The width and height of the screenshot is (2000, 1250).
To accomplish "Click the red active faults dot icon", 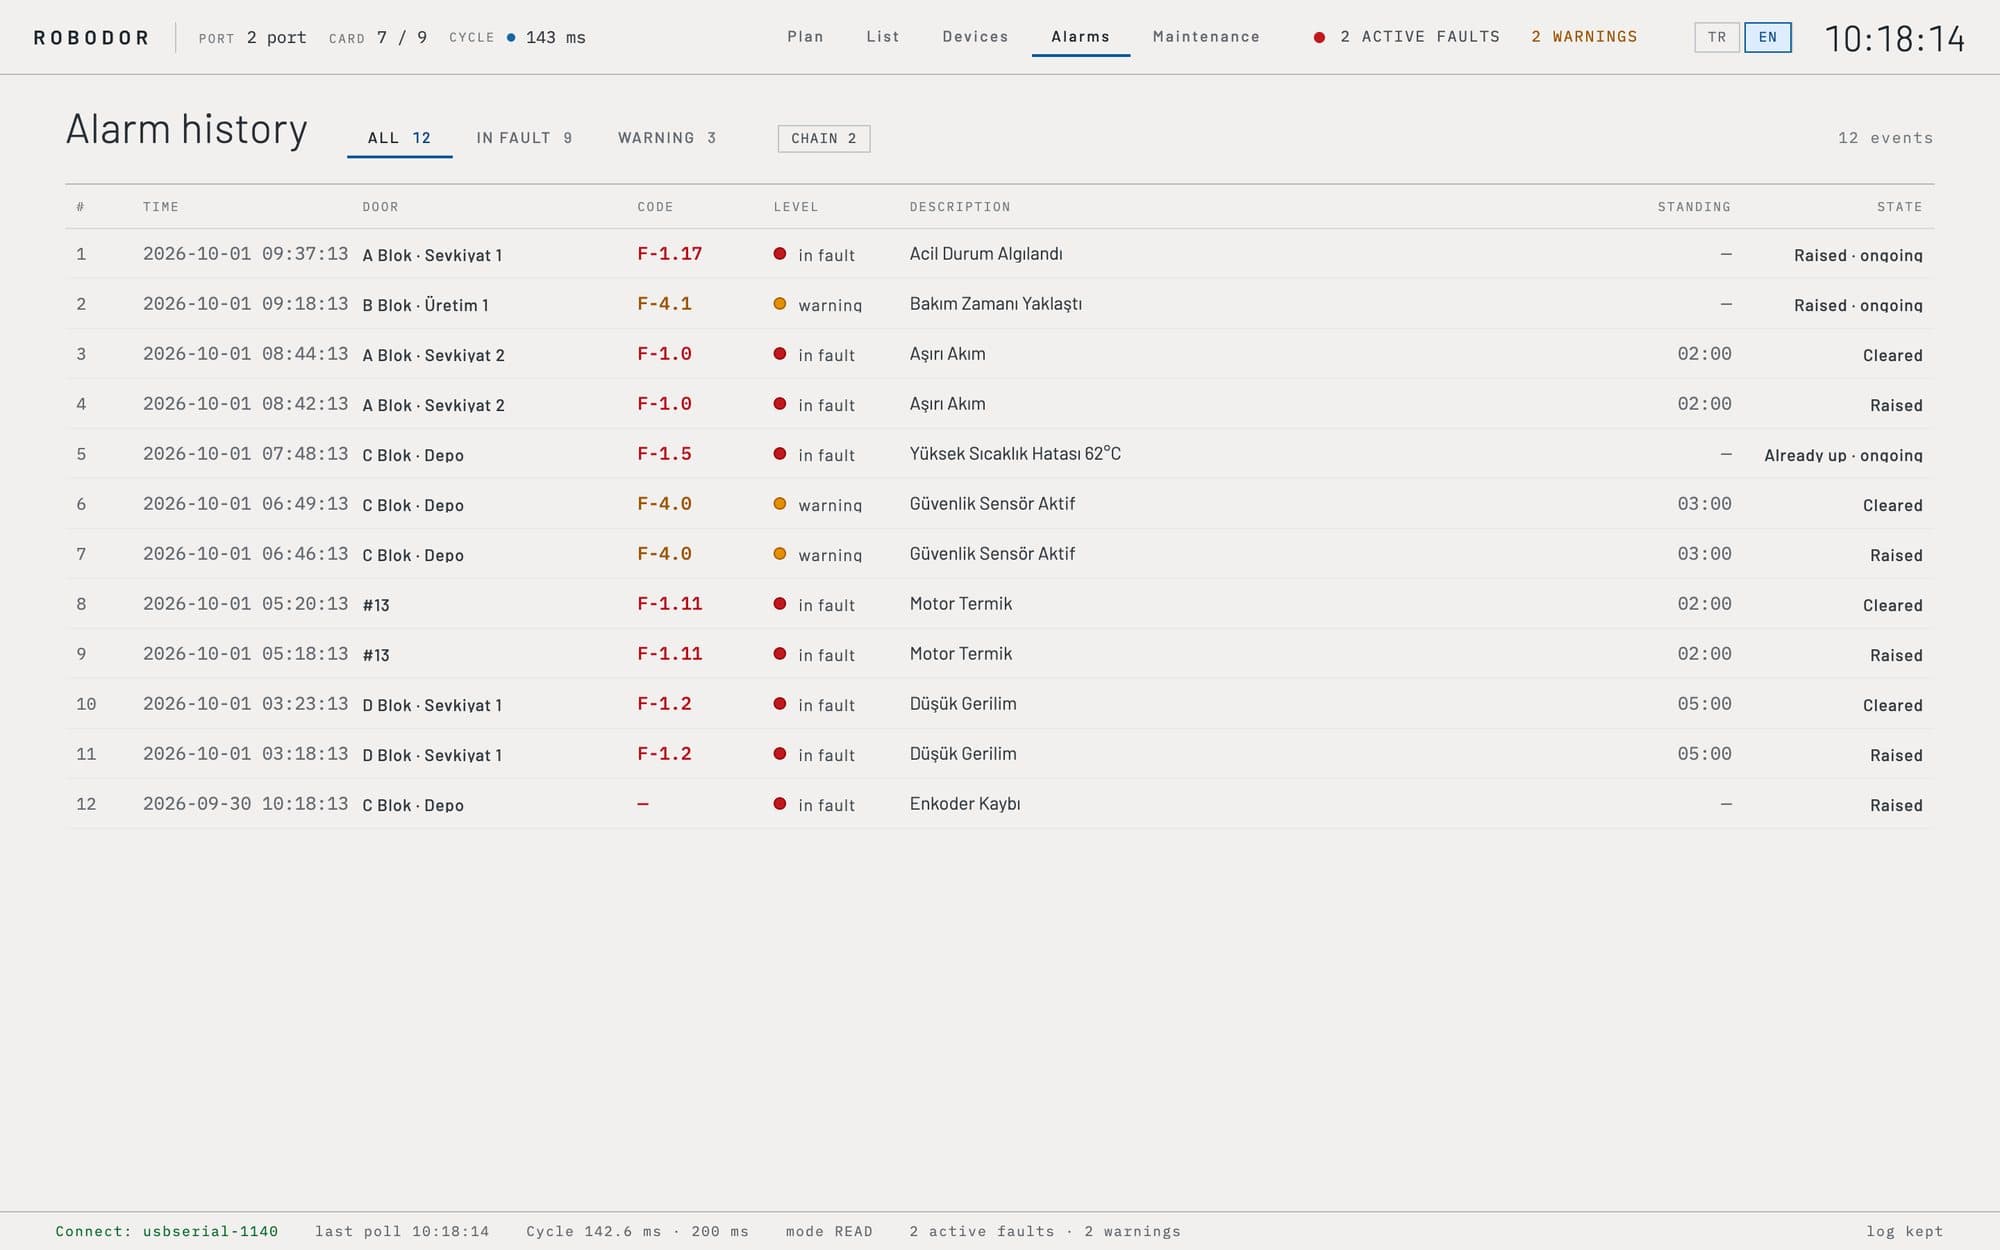I will click(x=1319, y=37).
